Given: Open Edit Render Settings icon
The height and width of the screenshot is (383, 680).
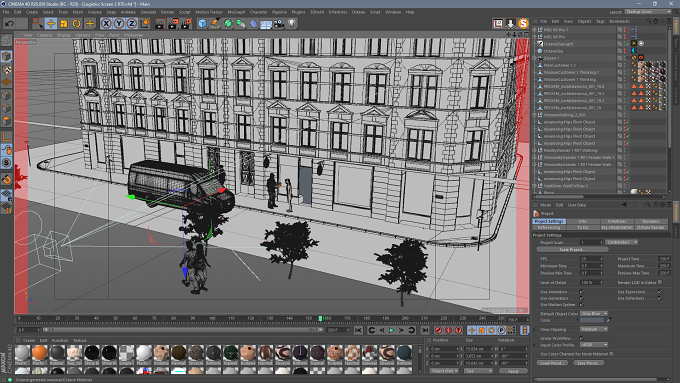Looking at the screenshot, I should (186, 23).
